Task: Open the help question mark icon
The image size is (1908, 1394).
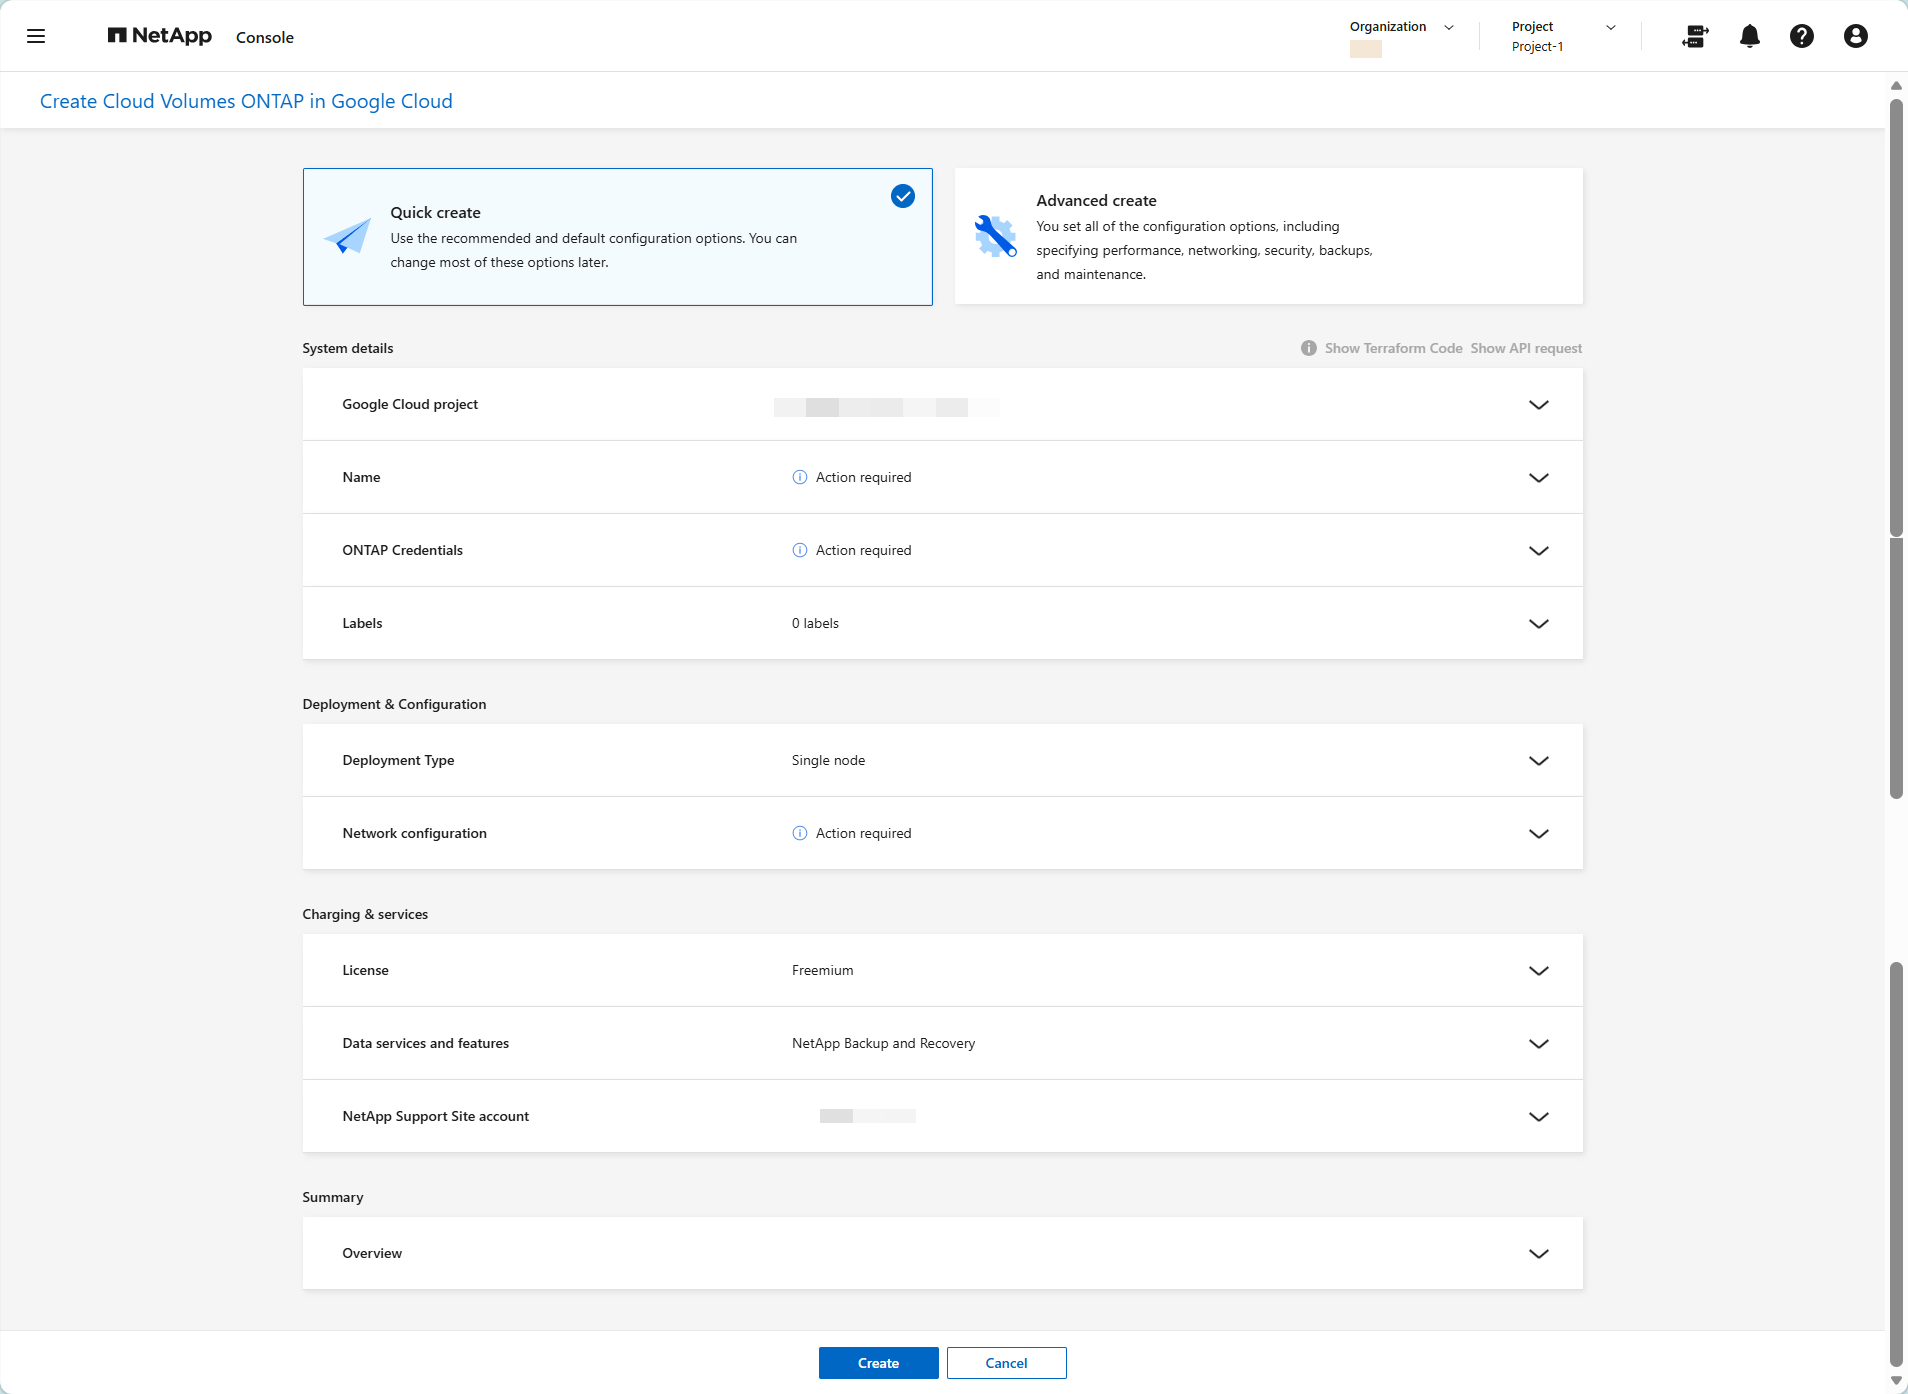Action: tap(1801, 36)
